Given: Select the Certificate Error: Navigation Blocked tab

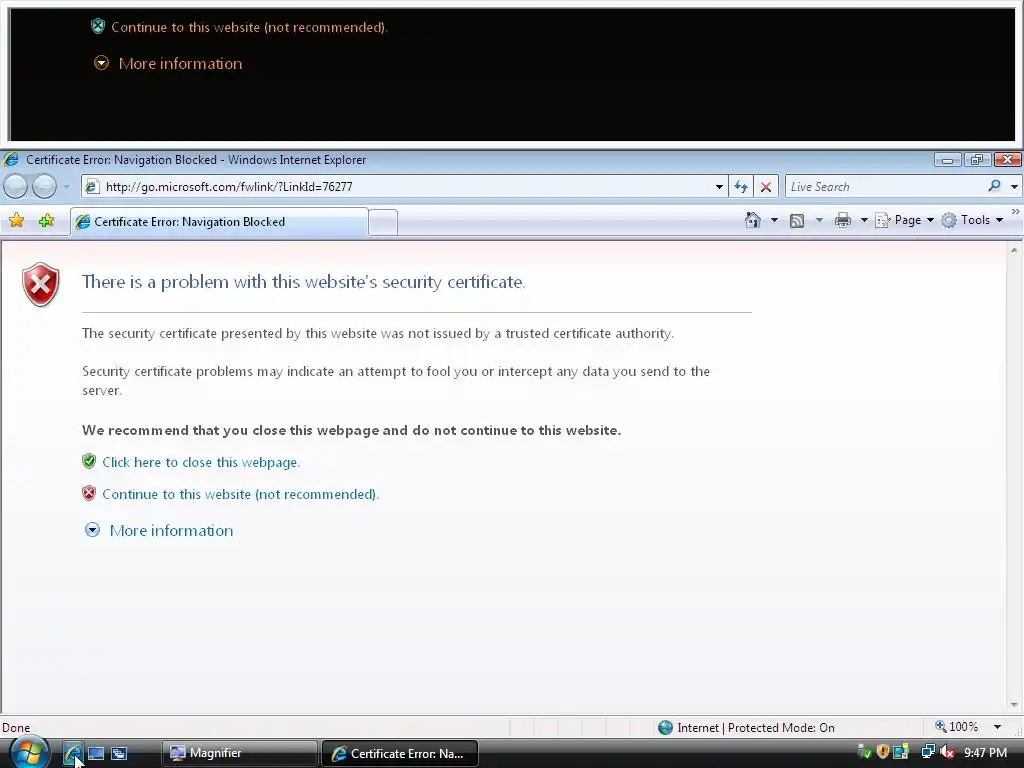Looking at the screenshot, I should pyautogui.click(x=219, y=222).
